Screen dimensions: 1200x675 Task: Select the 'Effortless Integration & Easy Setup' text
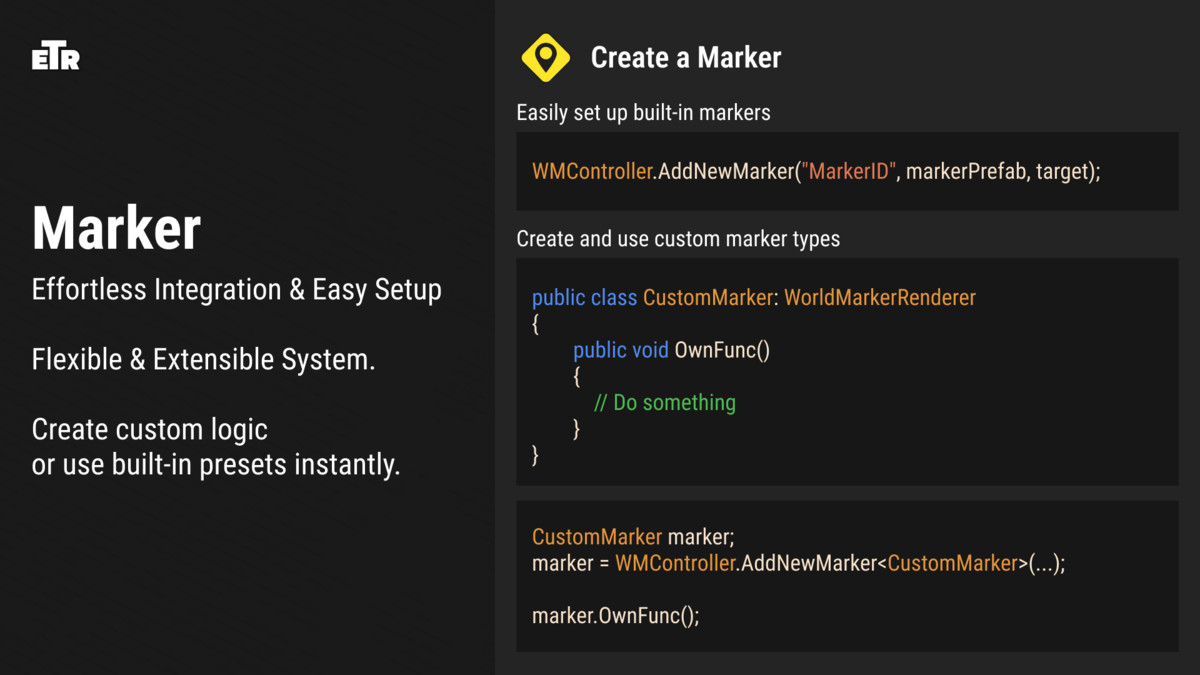coord(236,289)
